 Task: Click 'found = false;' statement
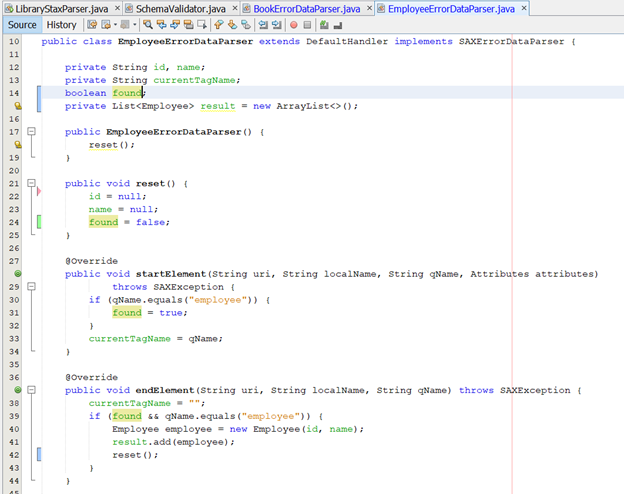(129, 222)
